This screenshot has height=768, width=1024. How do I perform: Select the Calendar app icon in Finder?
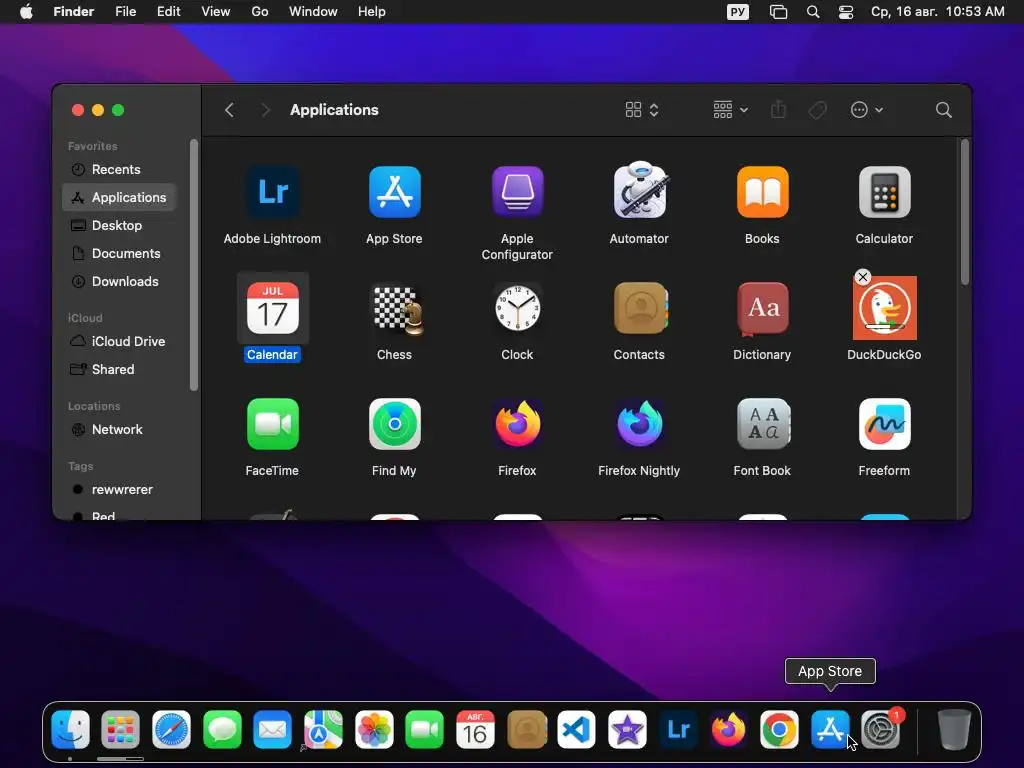pyautogui.click(x=272, y=308)
